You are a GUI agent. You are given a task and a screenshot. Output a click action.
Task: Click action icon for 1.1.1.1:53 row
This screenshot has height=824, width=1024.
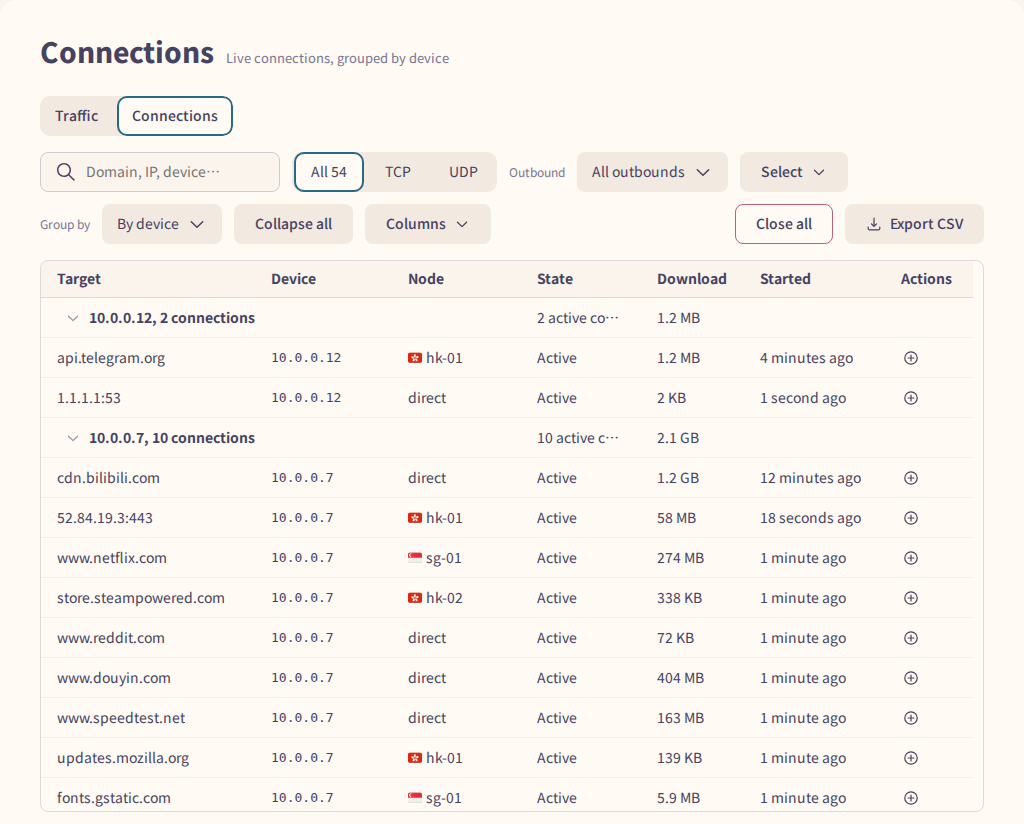(910, 398)
